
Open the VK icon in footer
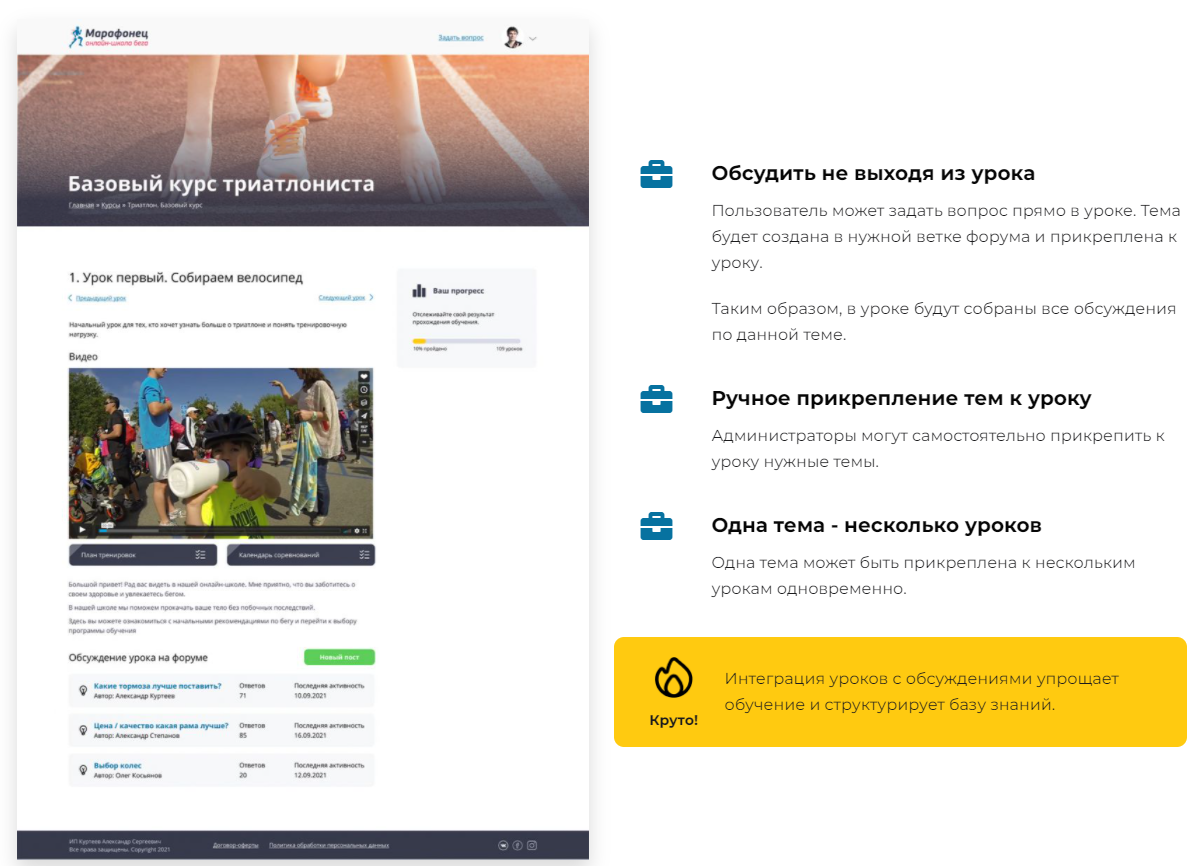(503, 845)
